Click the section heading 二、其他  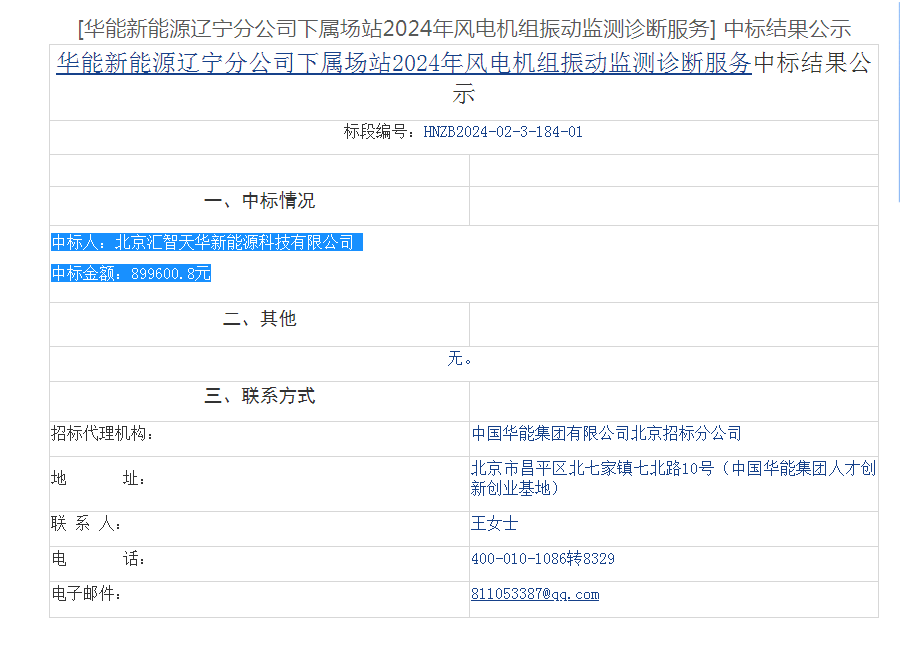[x=259, y=318]
